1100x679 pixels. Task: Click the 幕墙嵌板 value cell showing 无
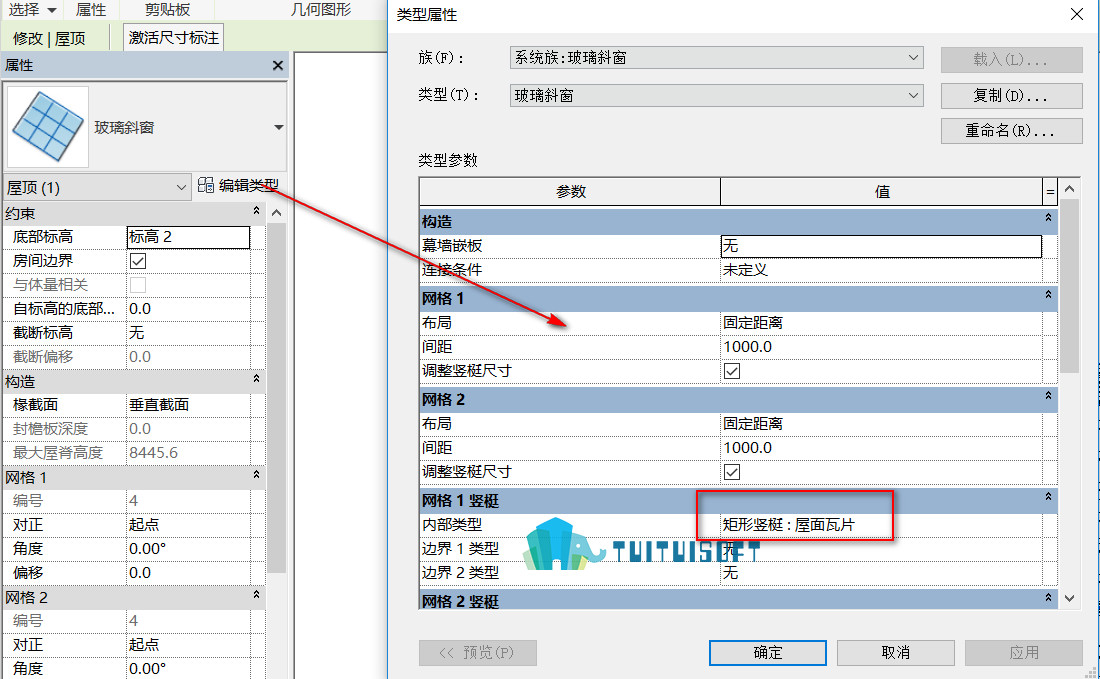pos(881,246)
